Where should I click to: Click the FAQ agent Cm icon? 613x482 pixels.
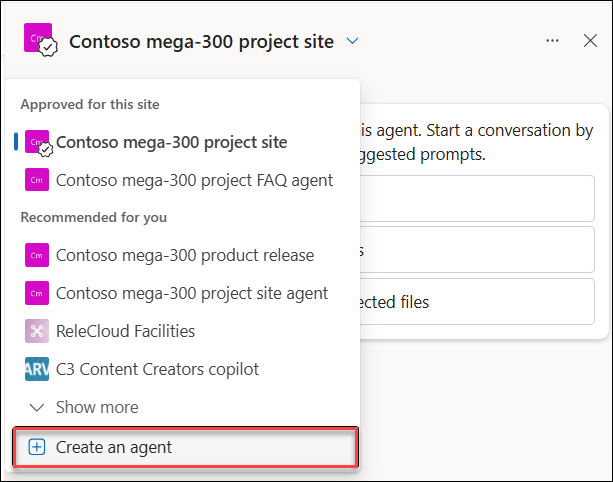pyautogui.click(x=37, y=180)
